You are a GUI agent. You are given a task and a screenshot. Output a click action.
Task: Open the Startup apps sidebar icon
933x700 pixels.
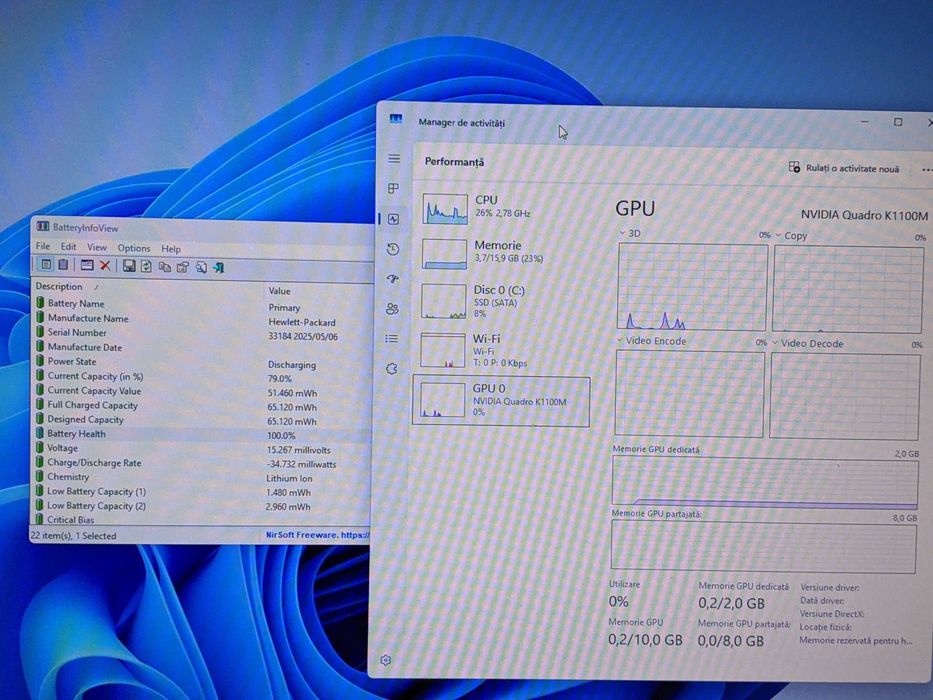[393, 279]
